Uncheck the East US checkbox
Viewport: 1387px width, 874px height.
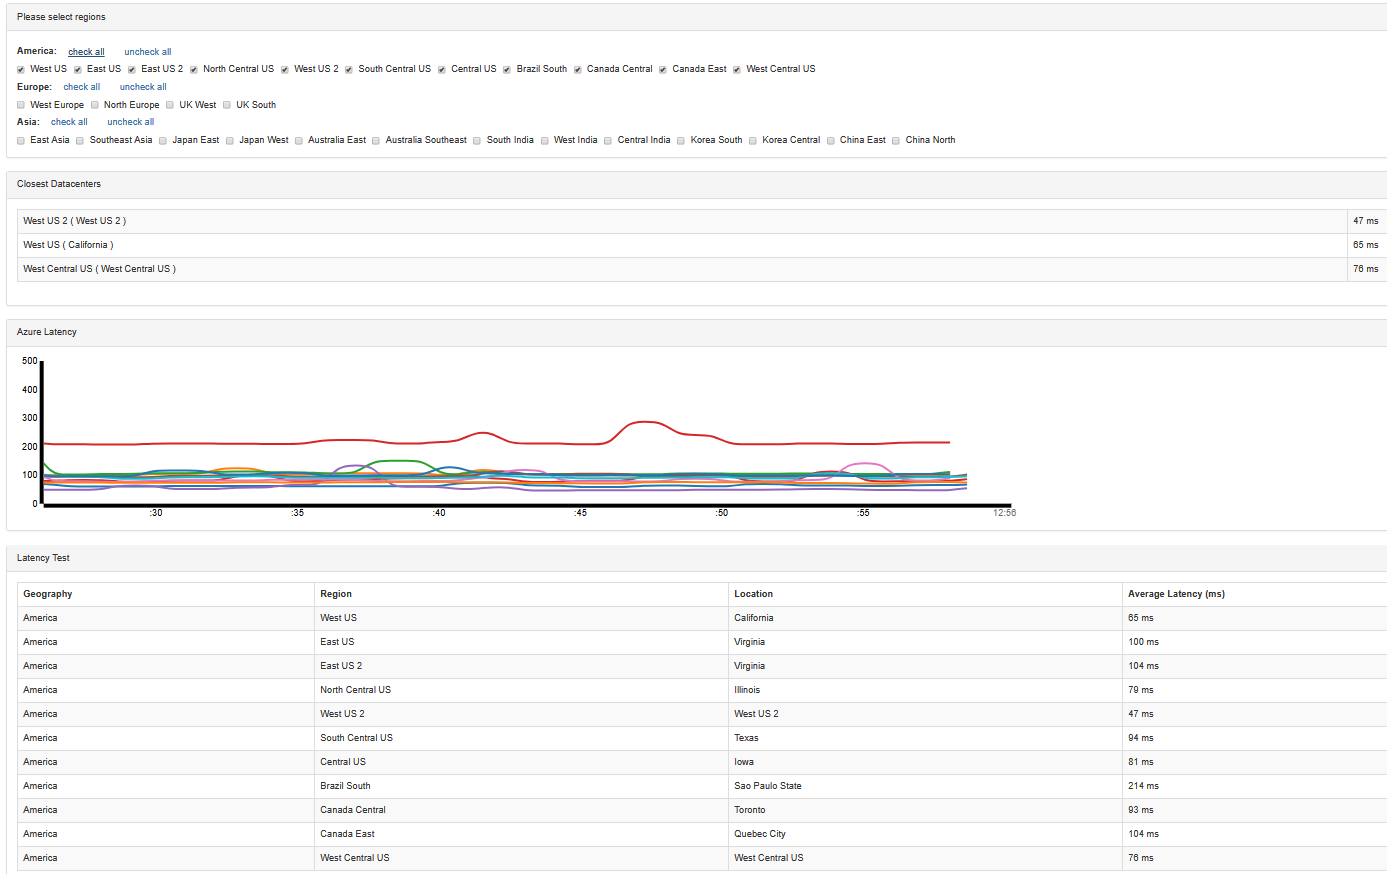click(x=77, y=70)
